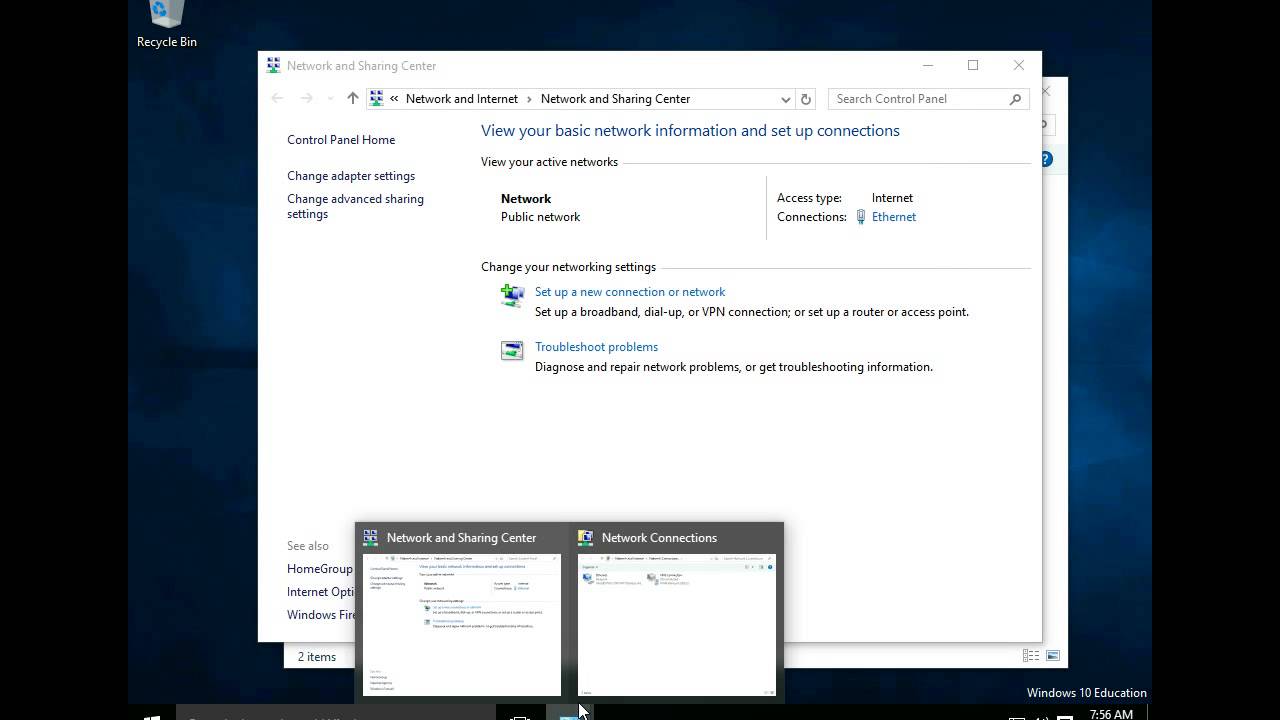Open the Recycle Bin desktop icon
The height and width of the screenshot is (720, 1280).
[167, 25]
